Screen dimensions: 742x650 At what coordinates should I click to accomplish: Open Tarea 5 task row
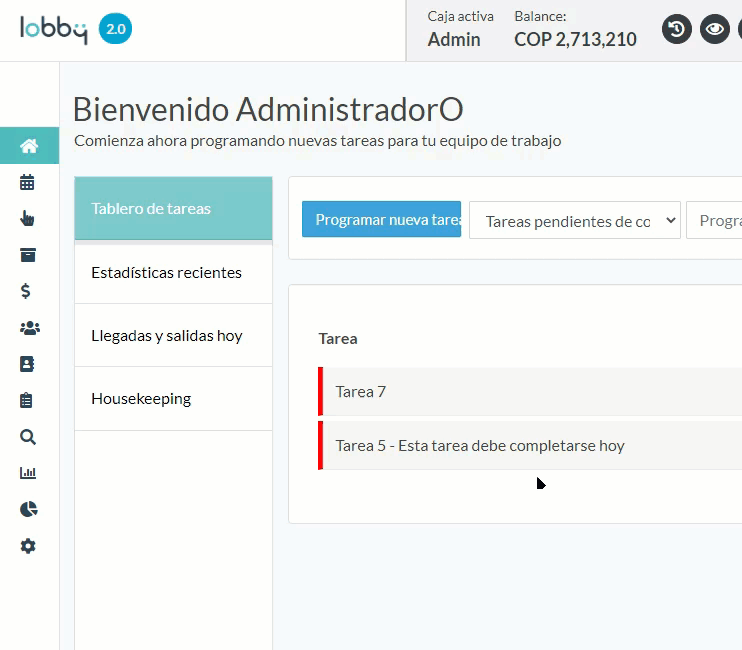(530, 446)
